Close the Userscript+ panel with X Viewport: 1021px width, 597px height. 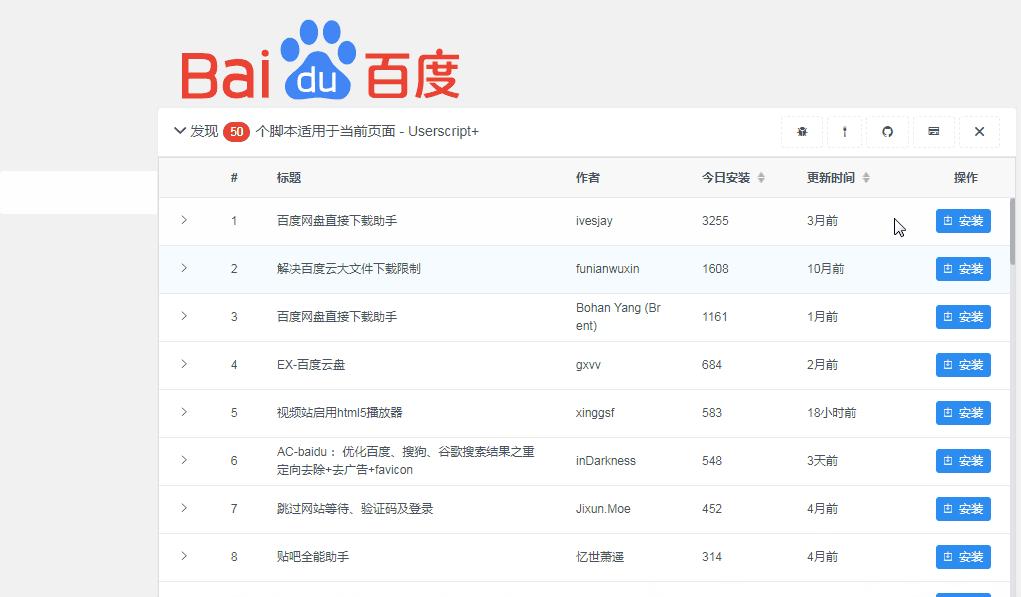tap(979, 132)
